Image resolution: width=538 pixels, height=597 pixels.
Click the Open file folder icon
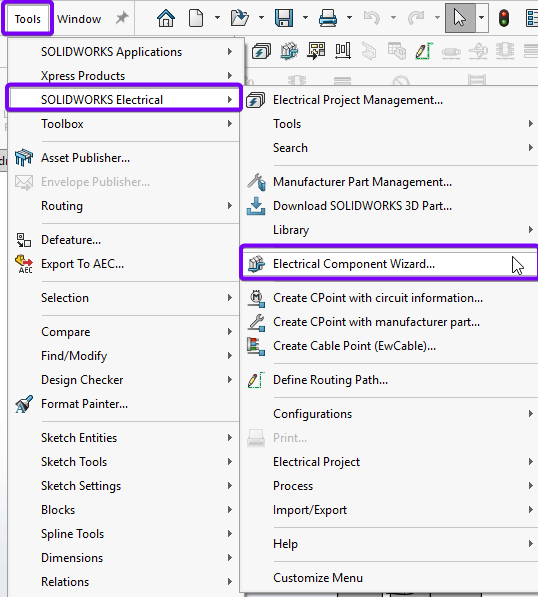[x=239, y=18]
